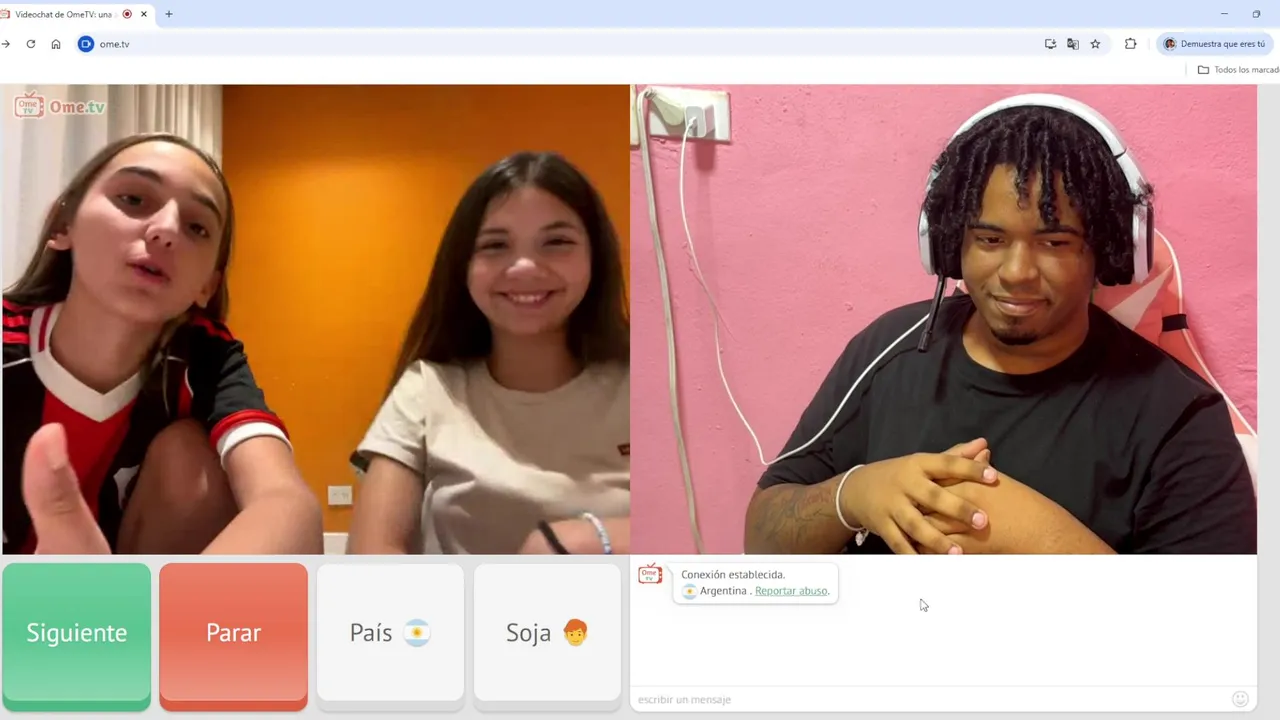Click recording indicator on the tab
1280x720 pixels.
click(x=127, y=14)
